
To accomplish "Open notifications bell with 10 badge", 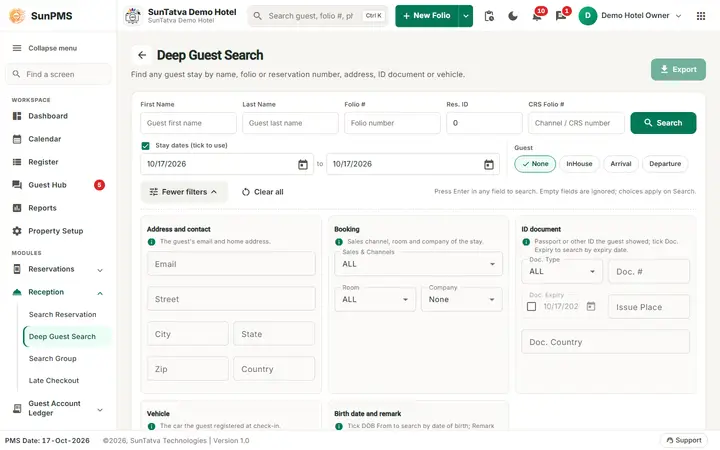I will point(537,16).
